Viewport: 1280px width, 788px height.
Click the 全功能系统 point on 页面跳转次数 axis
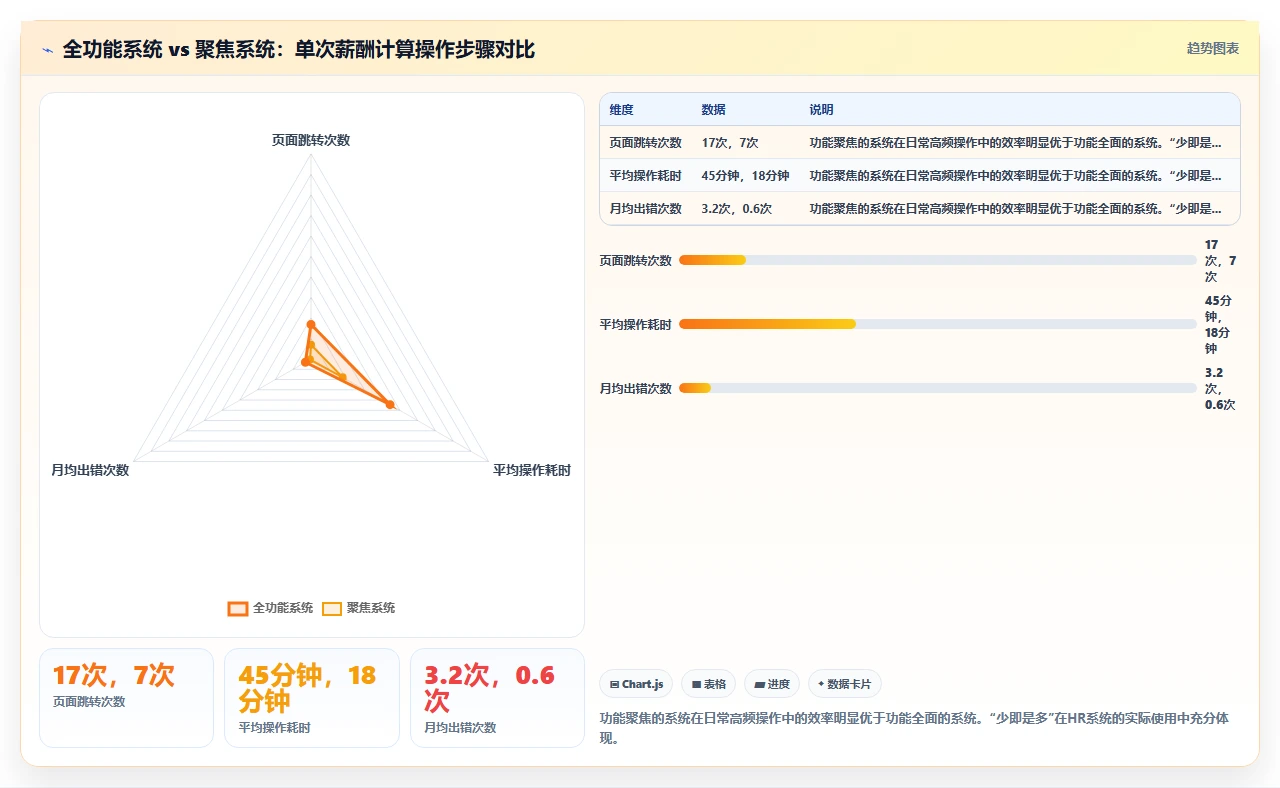click(x=311, y=324)
